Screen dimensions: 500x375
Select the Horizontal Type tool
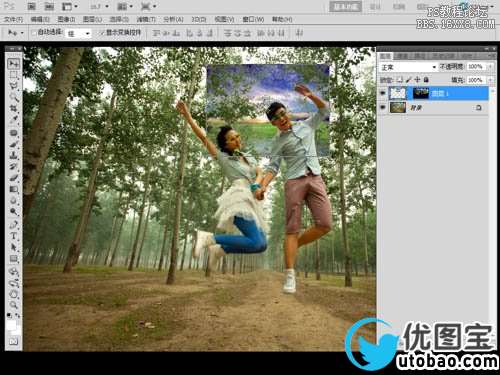pyautogui.click(x=14, y=236)
